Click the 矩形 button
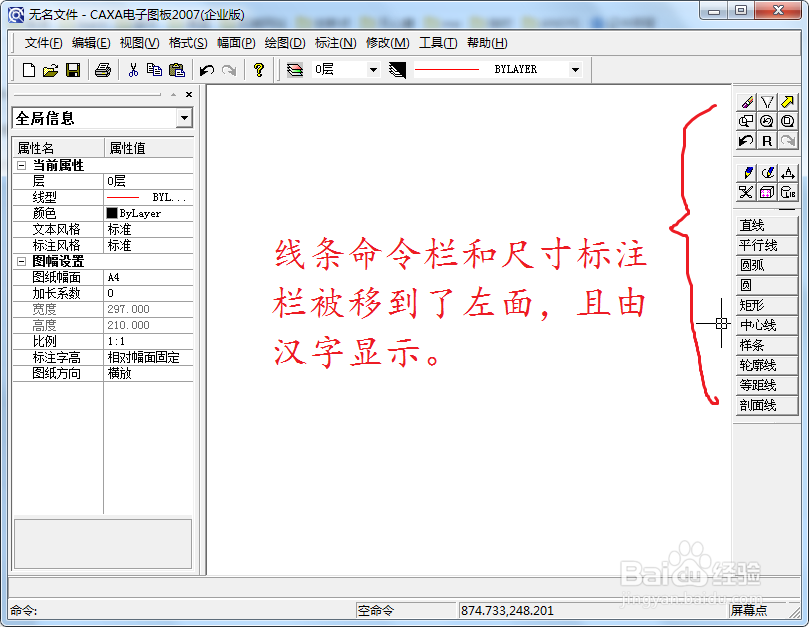Image resolution: width=809 pixels, height=627 pixels. pyautogui.click(x=767, y=306)
